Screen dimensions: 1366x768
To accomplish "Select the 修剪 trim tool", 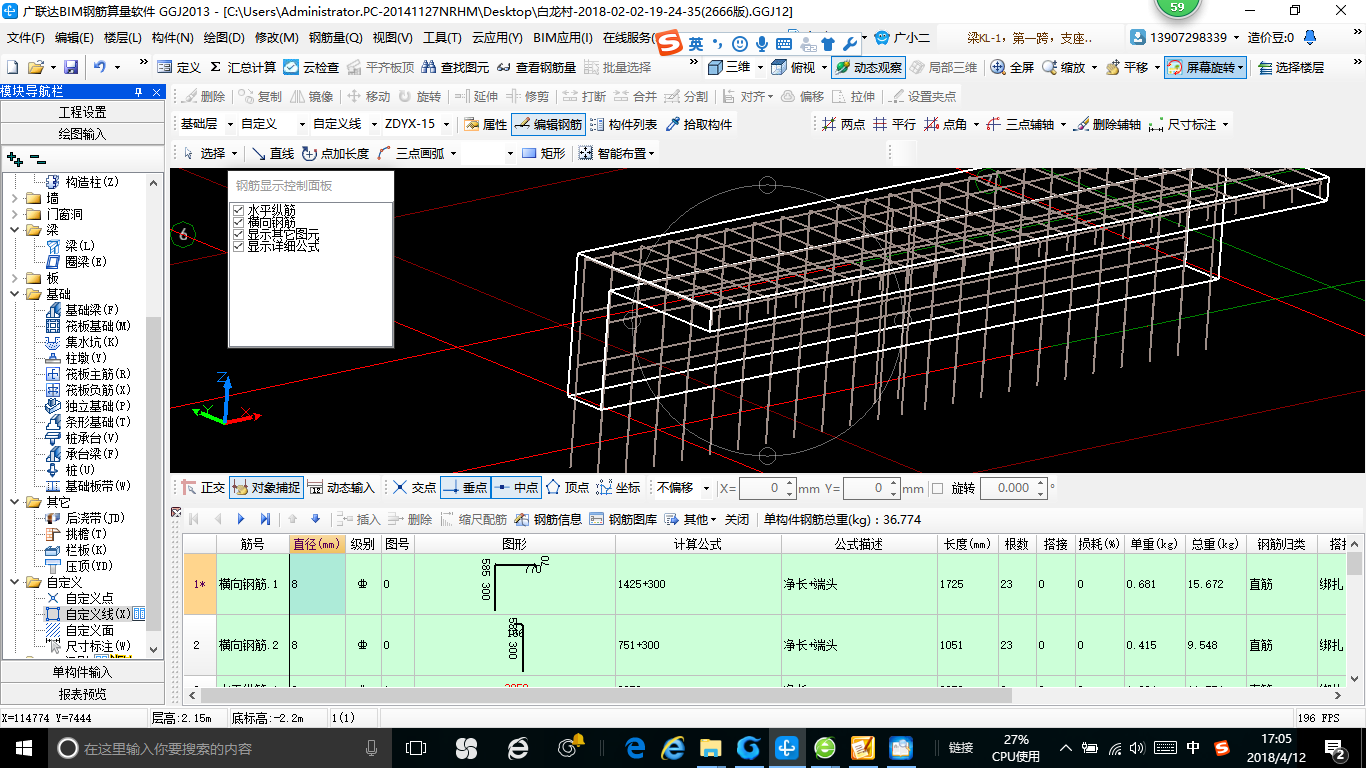I will click(x=527, y=96).
